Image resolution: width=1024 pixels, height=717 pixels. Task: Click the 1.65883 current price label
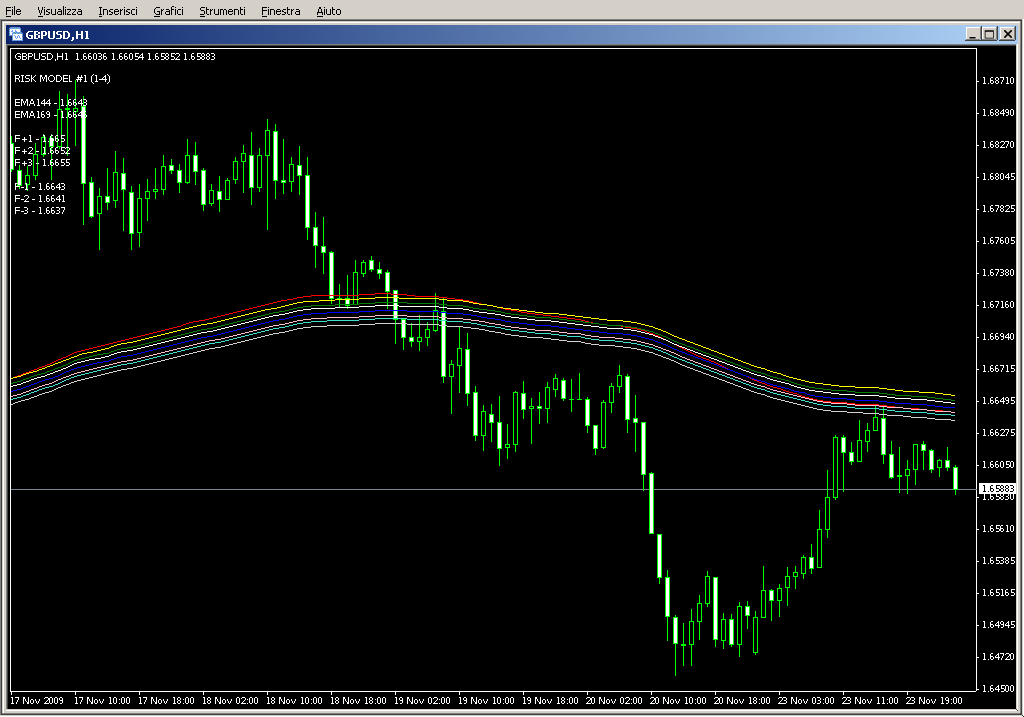[x=997, y=488]
